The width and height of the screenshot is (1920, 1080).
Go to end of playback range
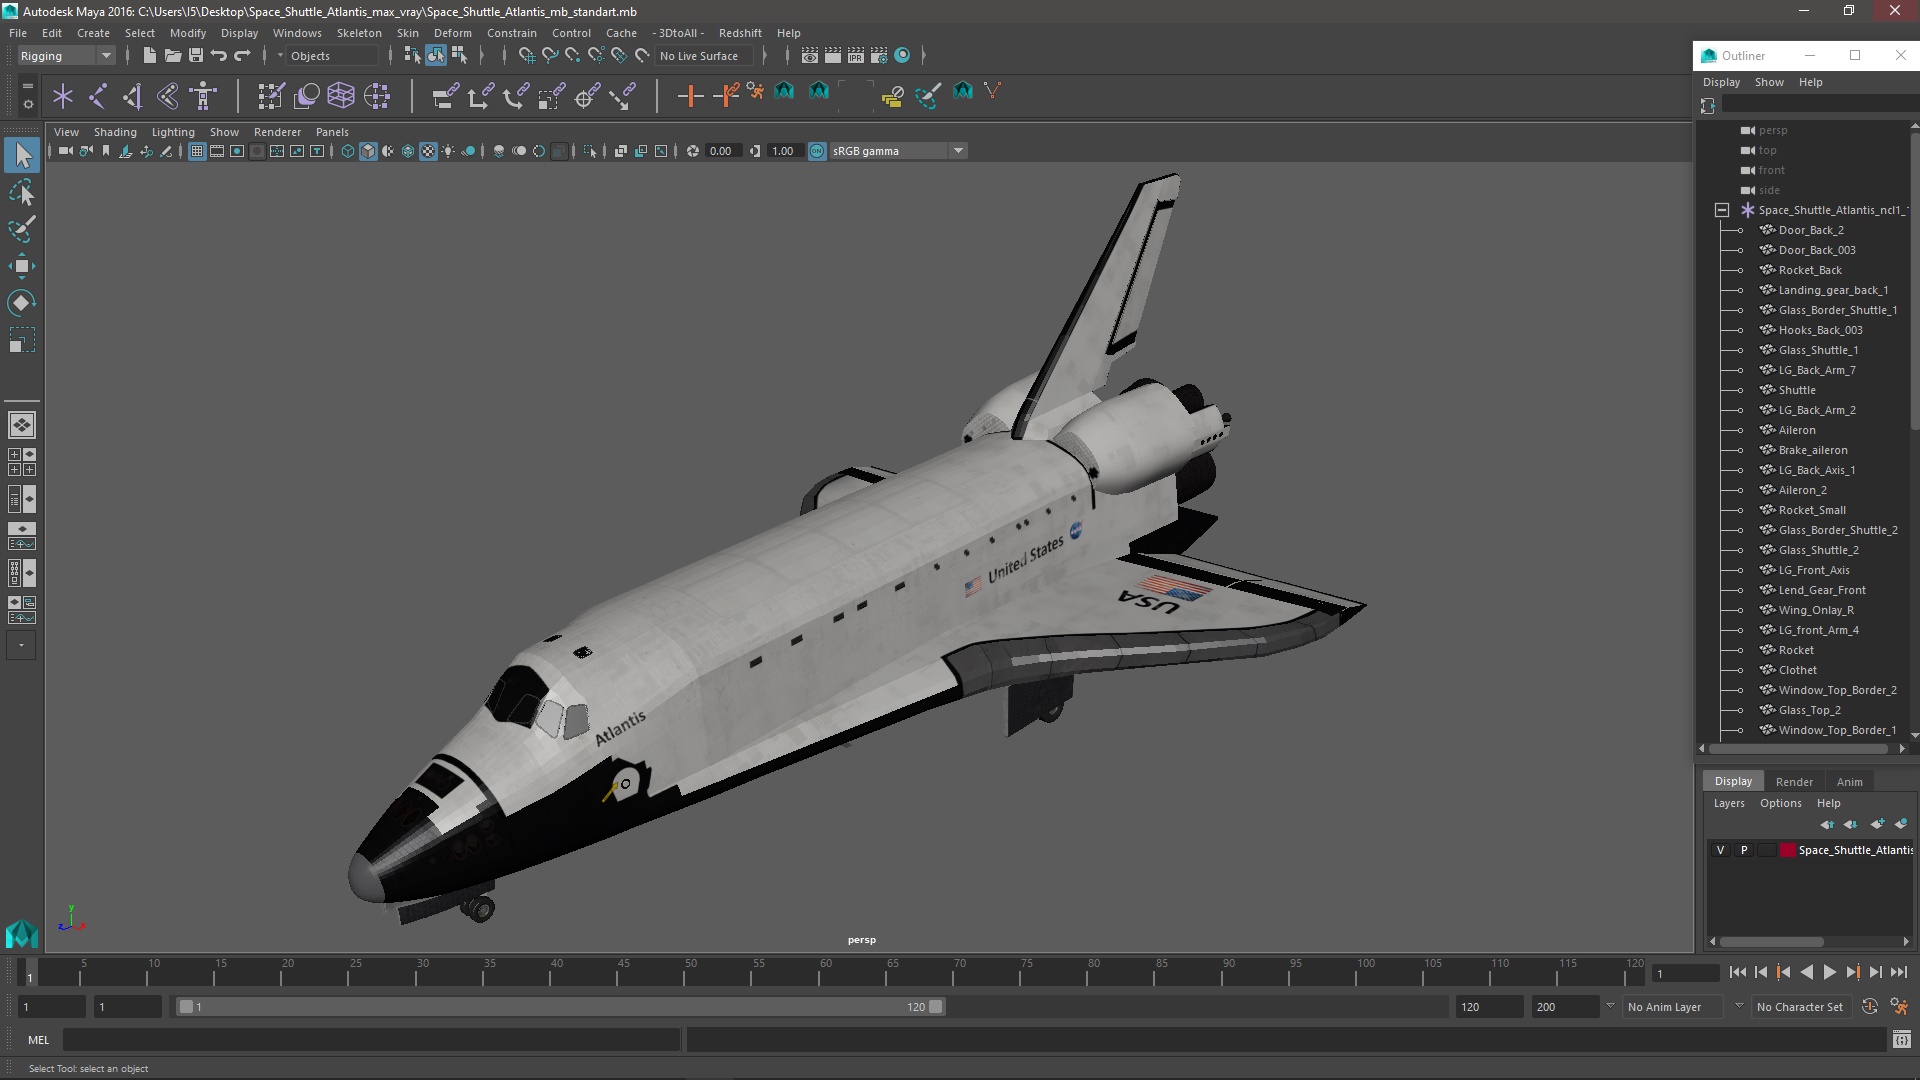1898,972
